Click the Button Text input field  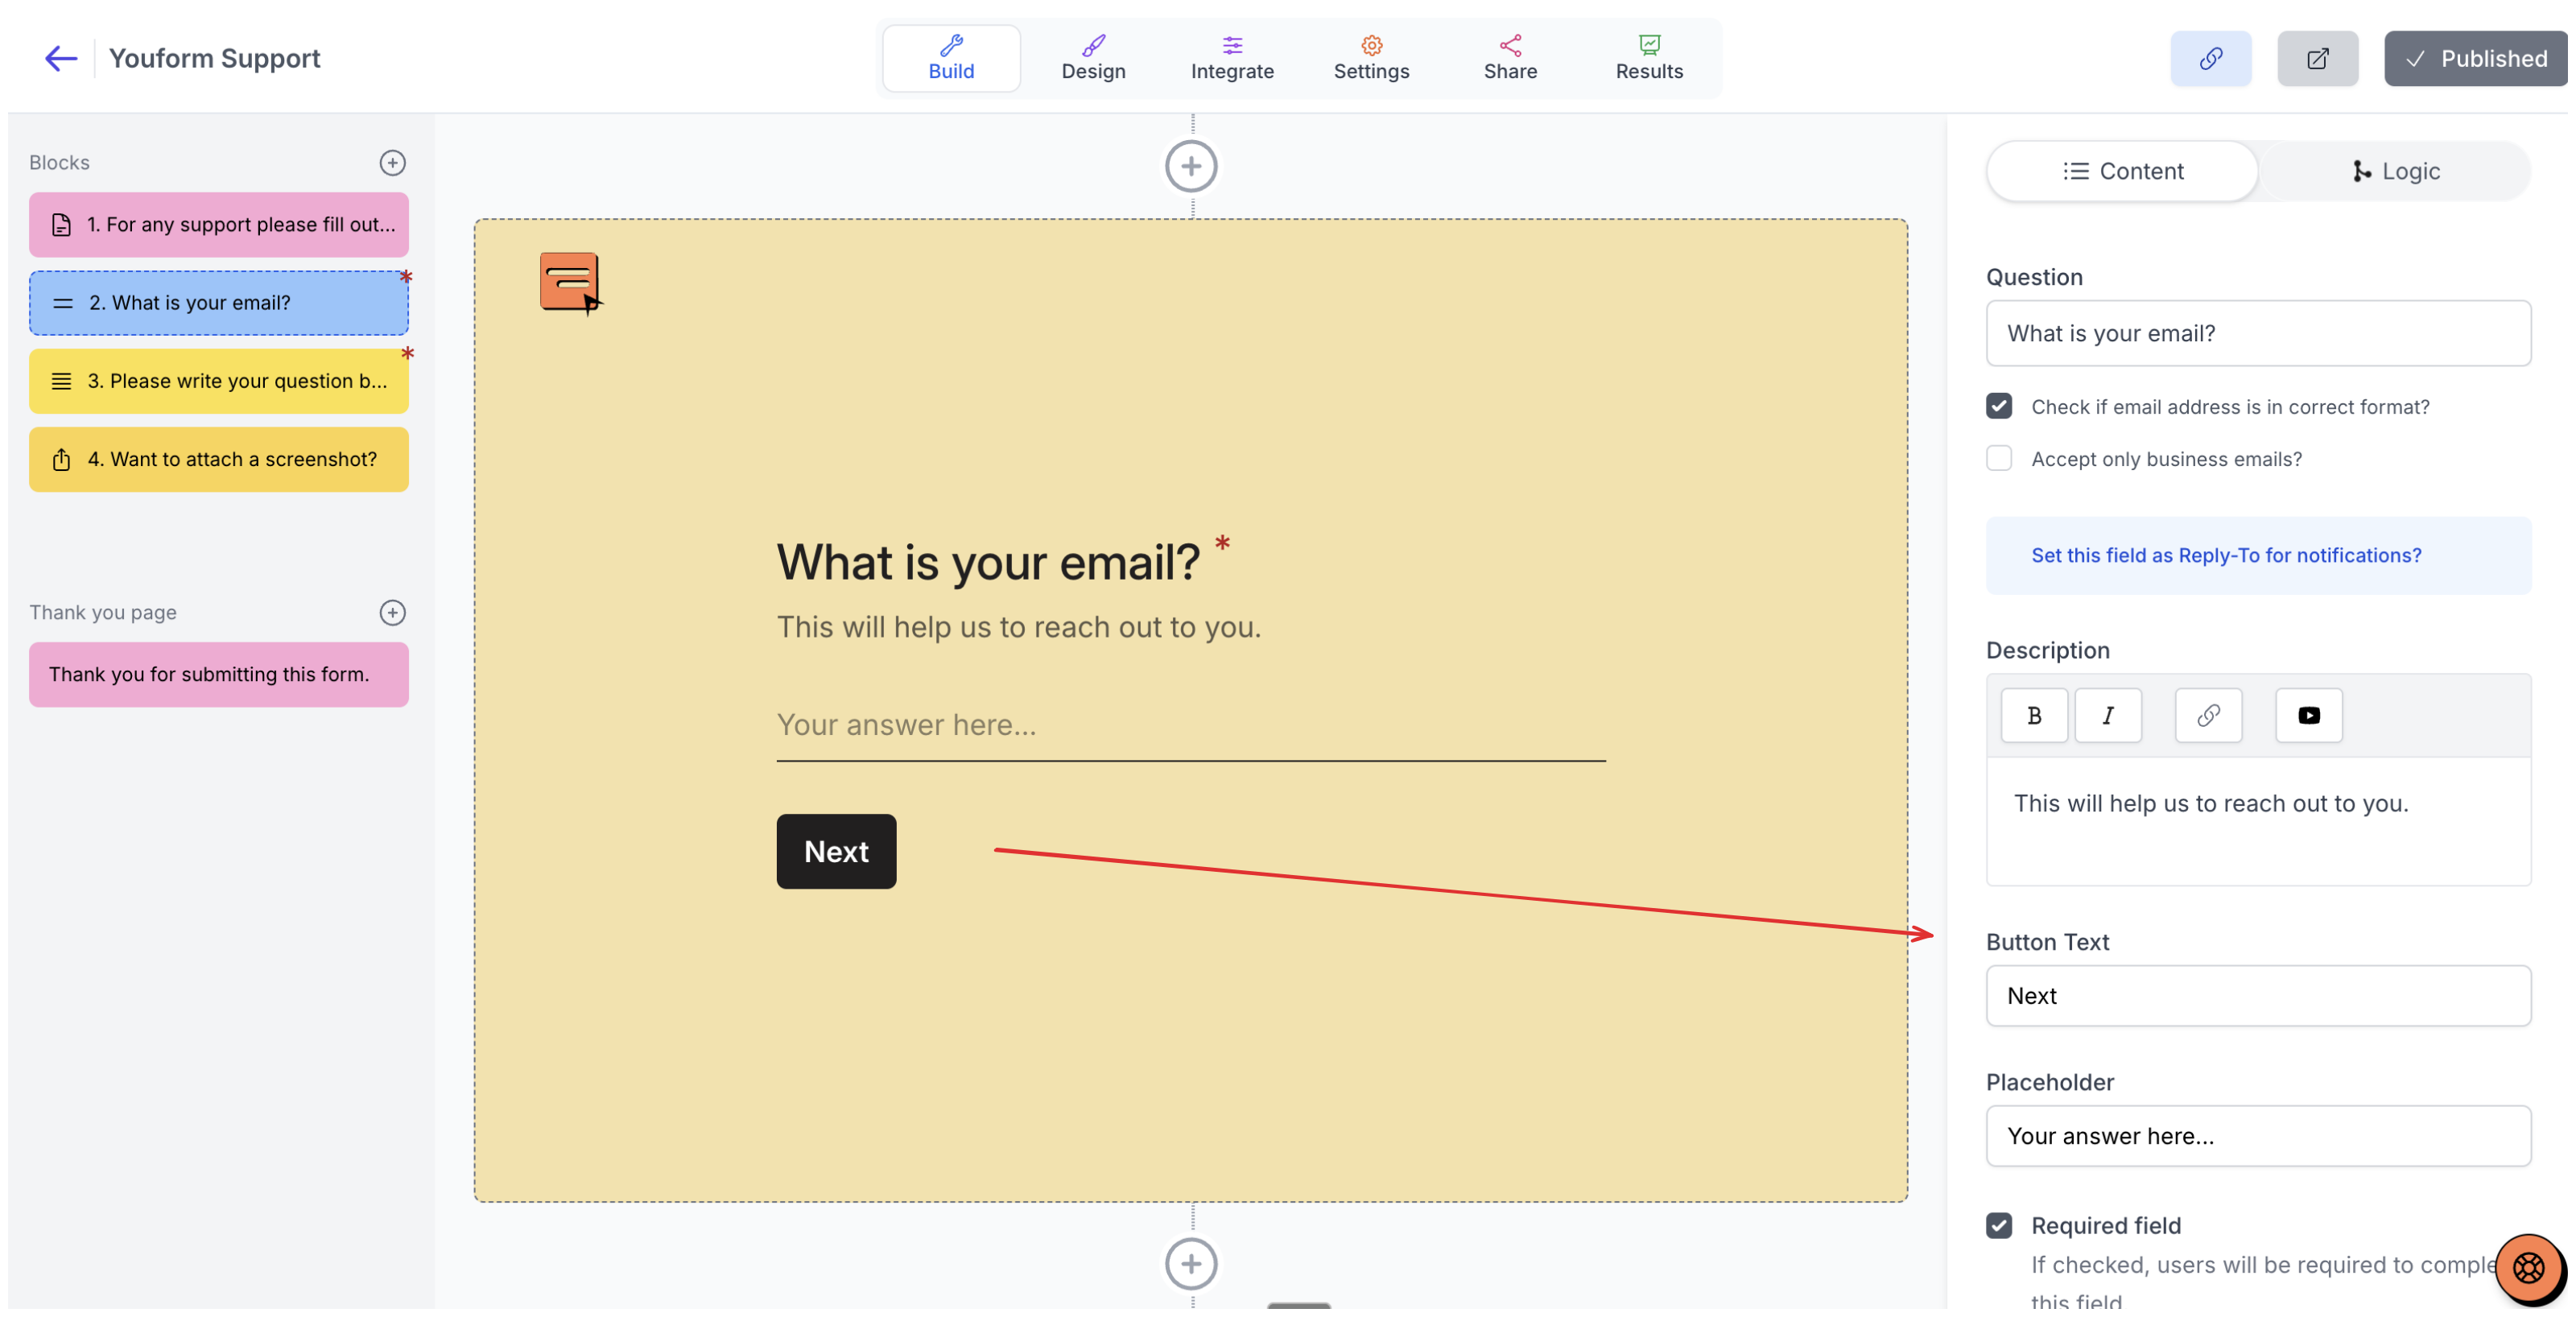click(2257, 995)
